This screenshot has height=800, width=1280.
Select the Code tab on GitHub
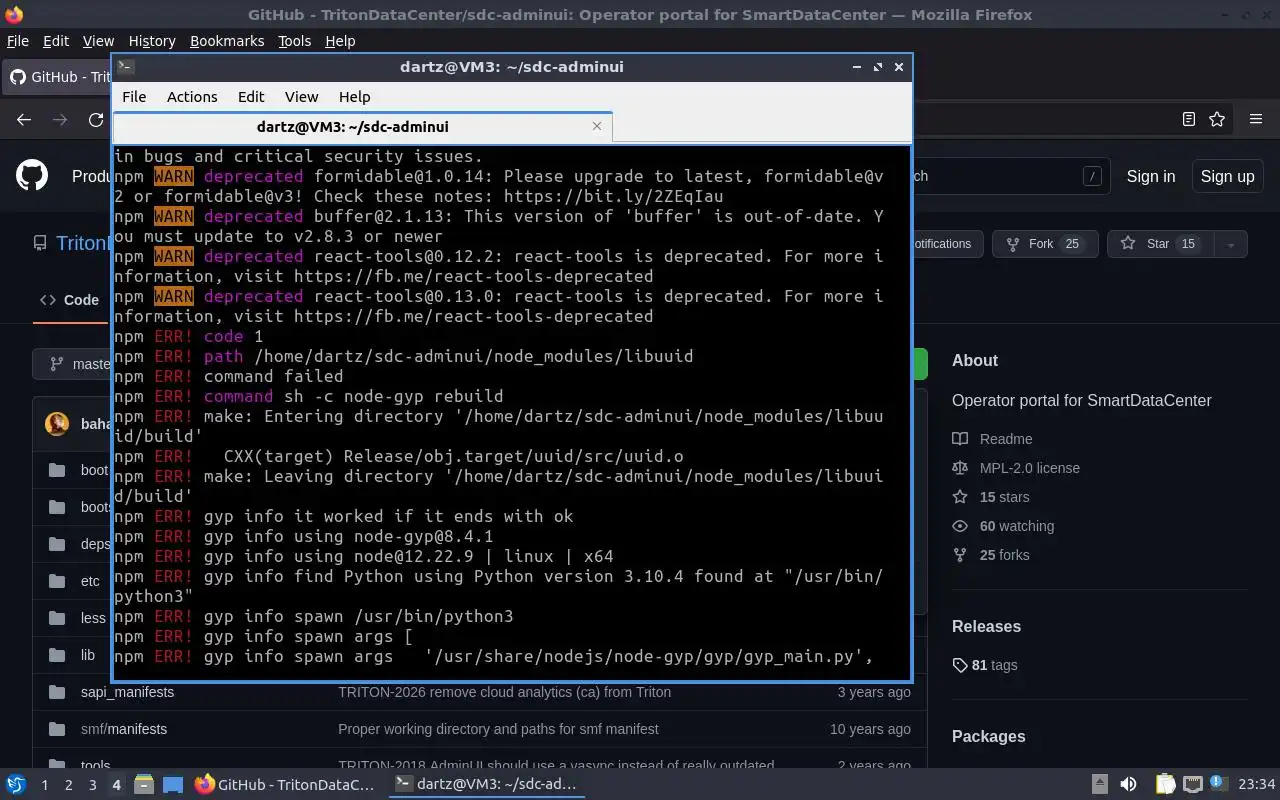pyautogui.click(x=70, y=300)
